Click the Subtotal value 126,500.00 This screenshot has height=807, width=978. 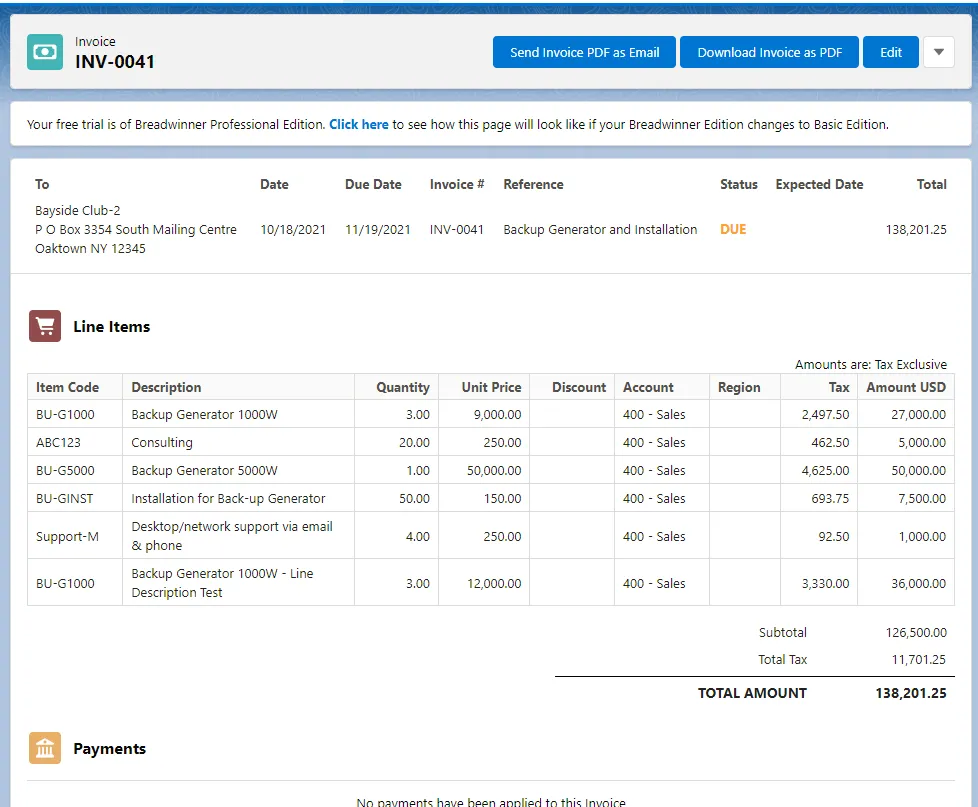916,632
